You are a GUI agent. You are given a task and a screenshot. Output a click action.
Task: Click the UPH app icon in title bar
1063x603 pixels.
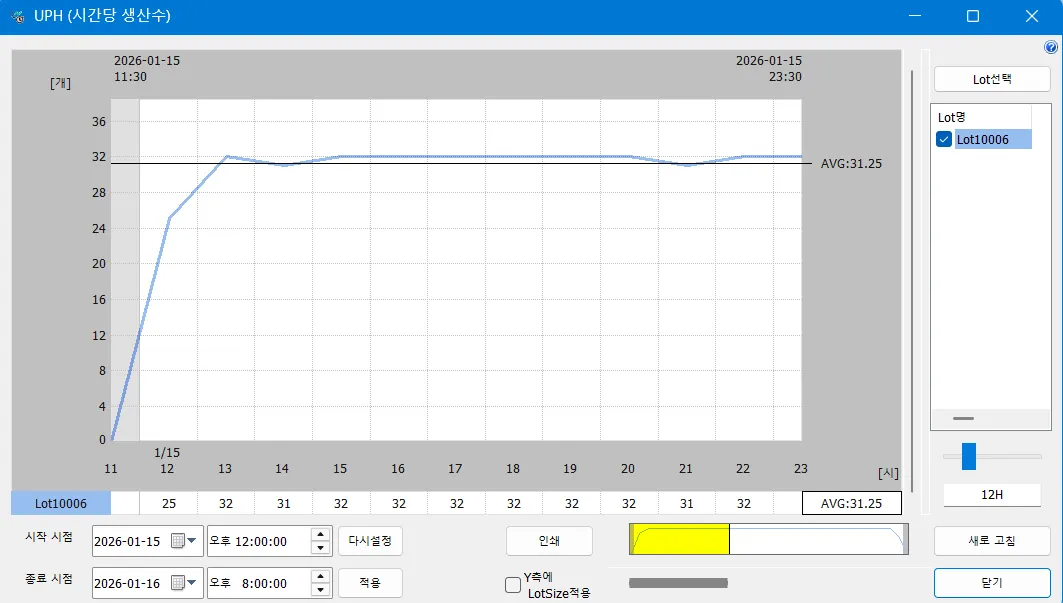pyautogui.click(x=18, y=16)
